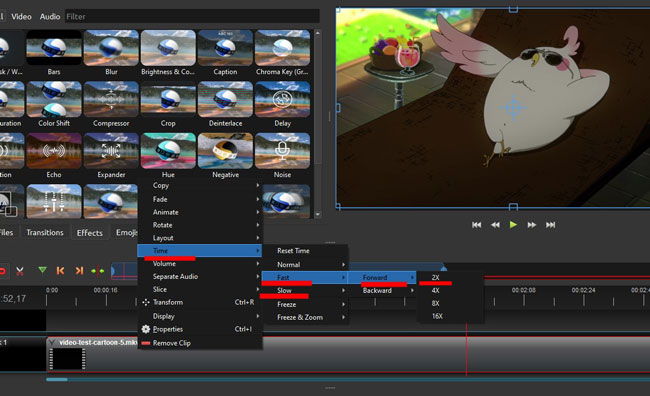Switch to the Effects tab
Viewport: 650px width, 396px height.
coord(90,233)
